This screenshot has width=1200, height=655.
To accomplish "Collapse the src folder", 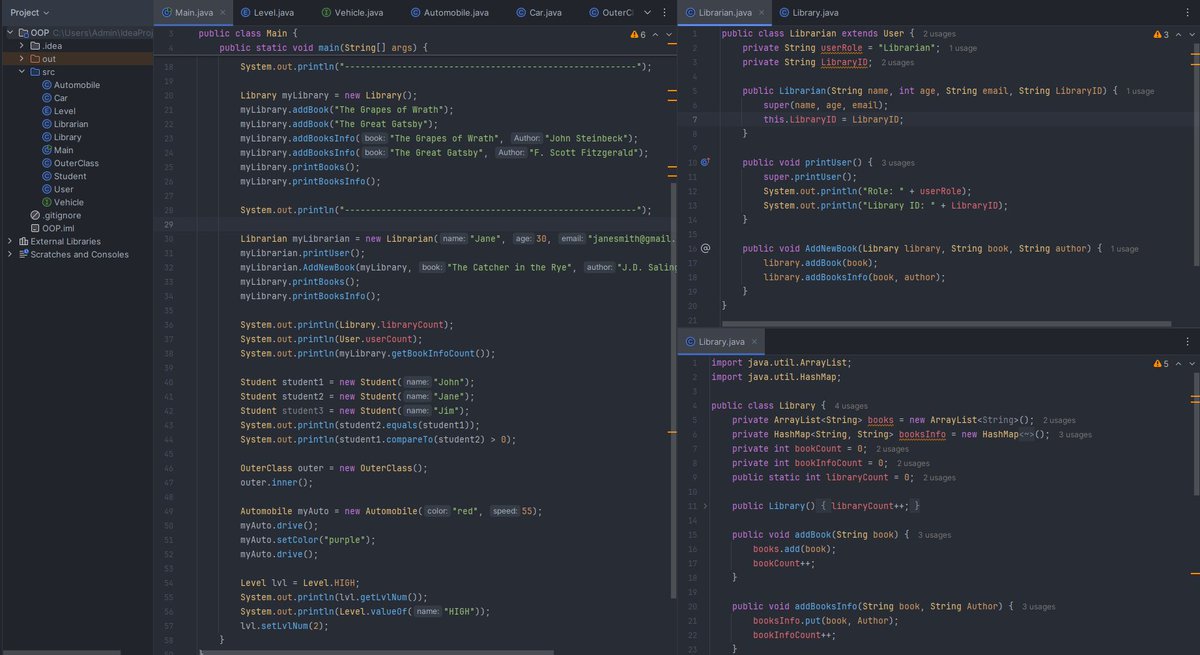I will 23,72.
